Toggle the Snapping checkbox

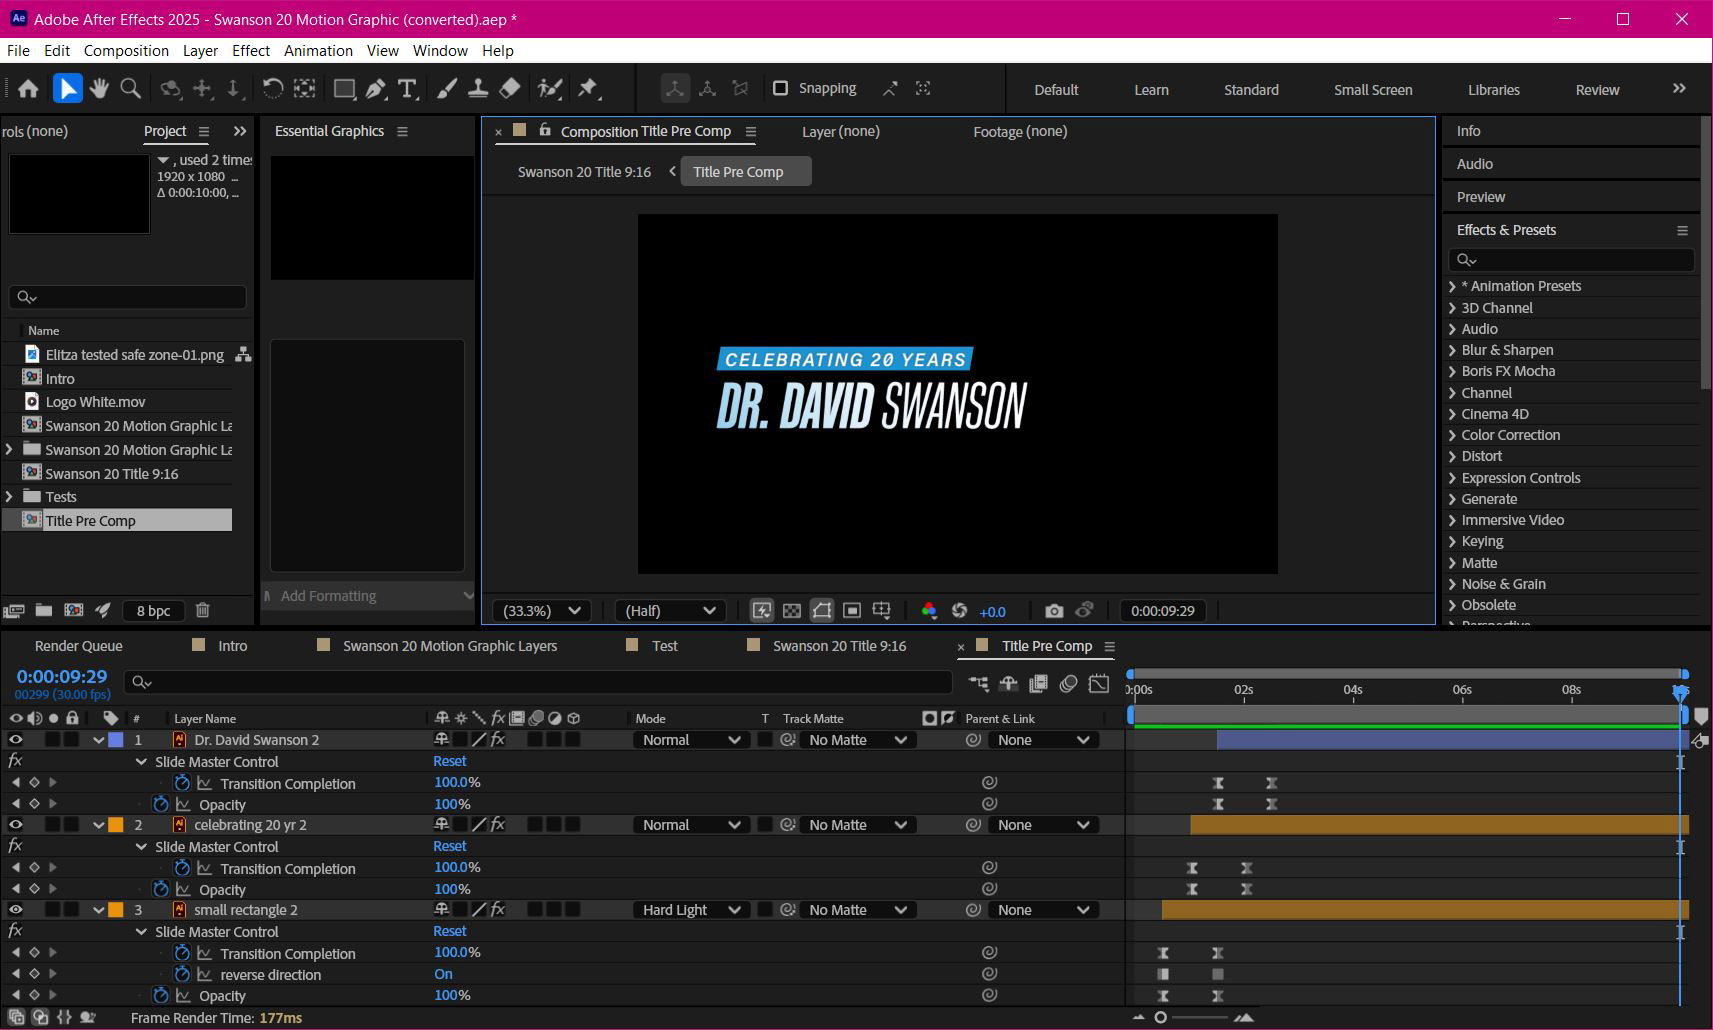781,88
